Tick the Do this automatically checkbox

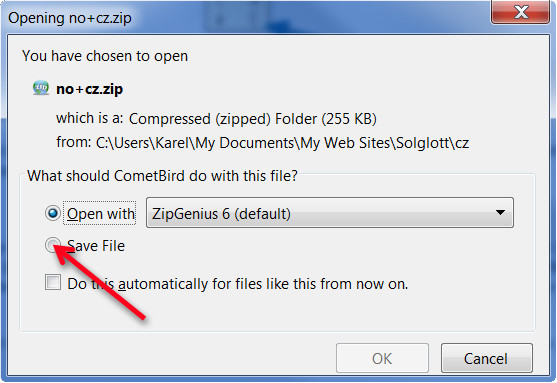(53, 282)
